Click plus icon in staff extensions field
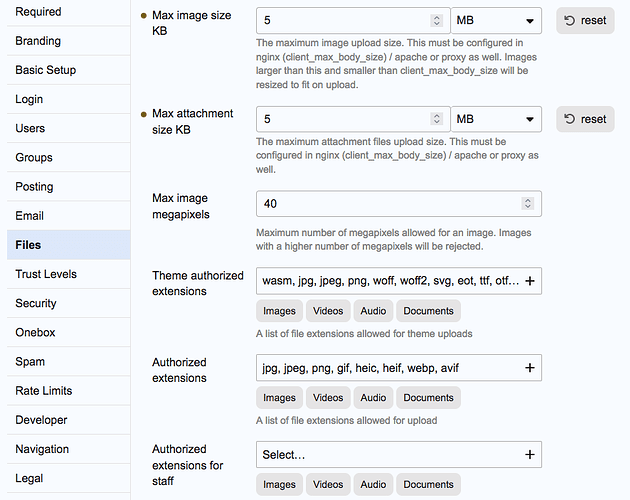 [x=530, y=455]
